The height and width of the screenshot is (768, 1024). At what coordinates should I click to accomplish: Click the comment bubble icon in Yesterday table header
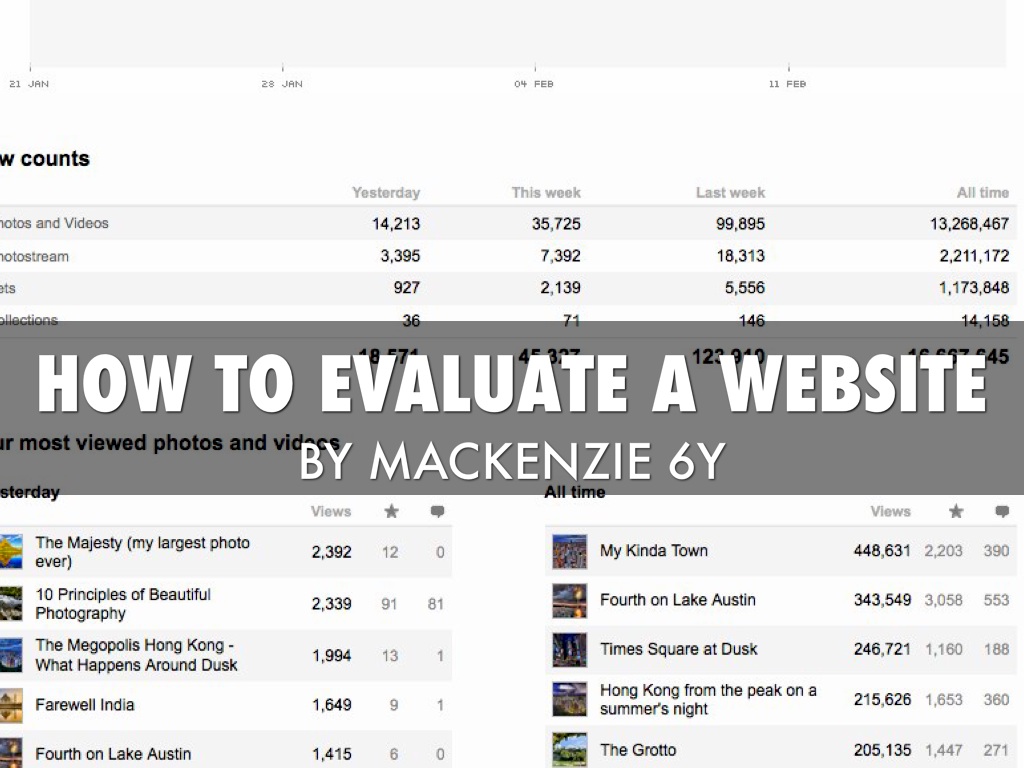click(x=437, y=511)
